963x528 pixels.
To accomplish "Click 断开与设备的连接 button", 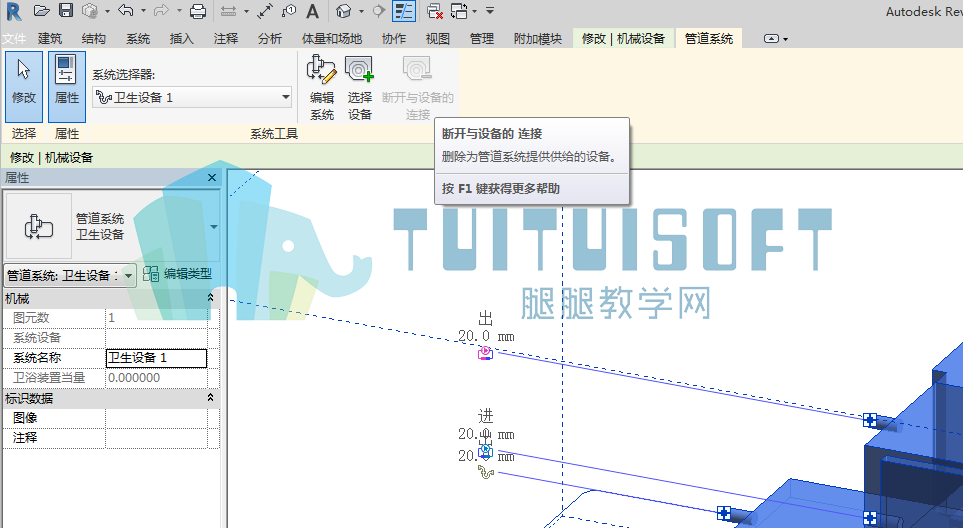I will click(418, 88).
